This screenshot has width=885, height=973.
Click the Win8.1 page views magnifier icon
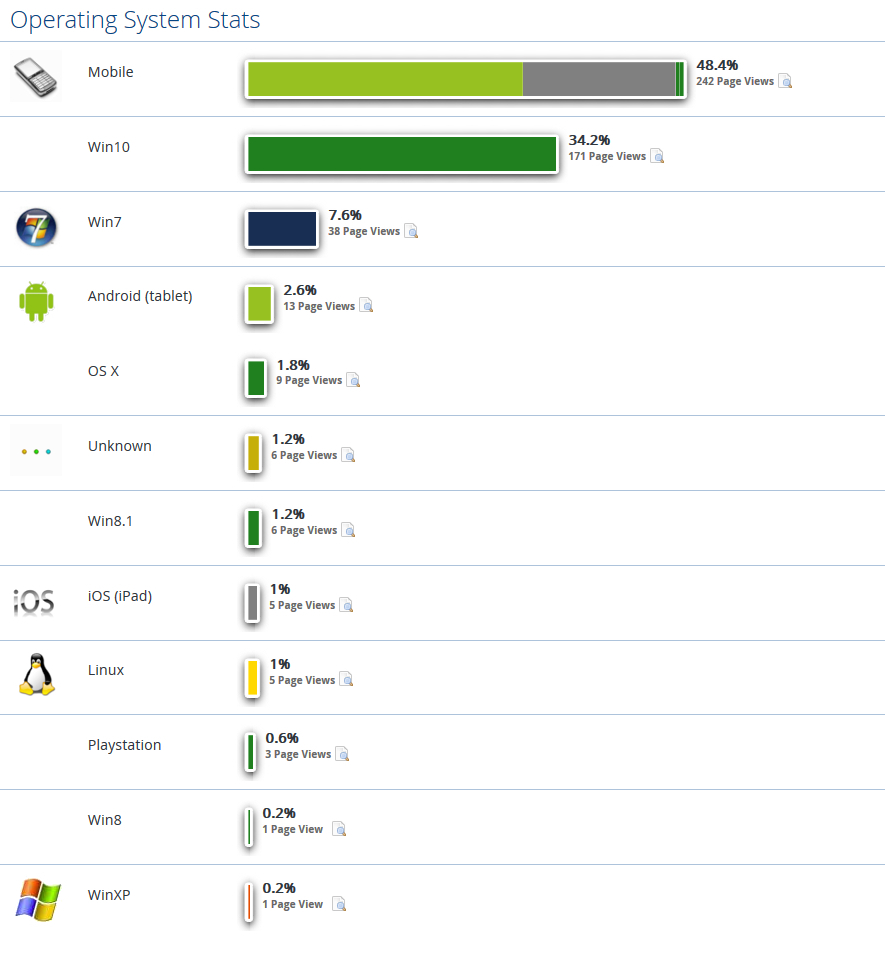pos(349,531)
